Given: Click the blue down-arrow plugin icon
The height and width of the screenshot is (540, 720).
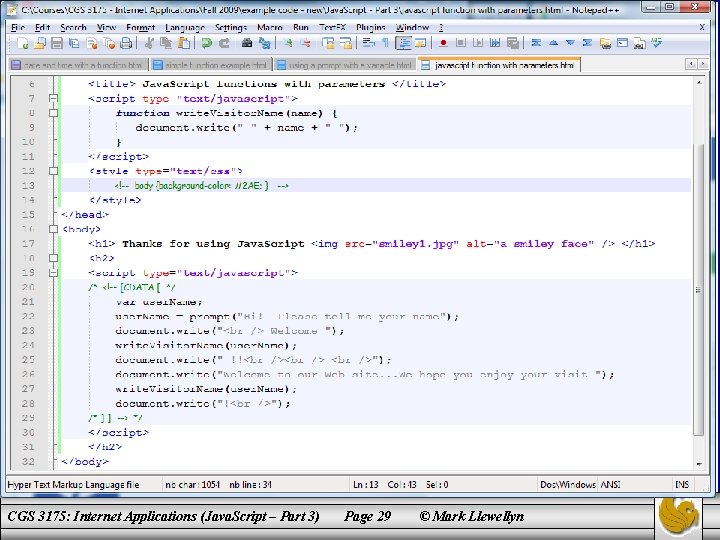Looking at the screenshot, I should [570, 43].
